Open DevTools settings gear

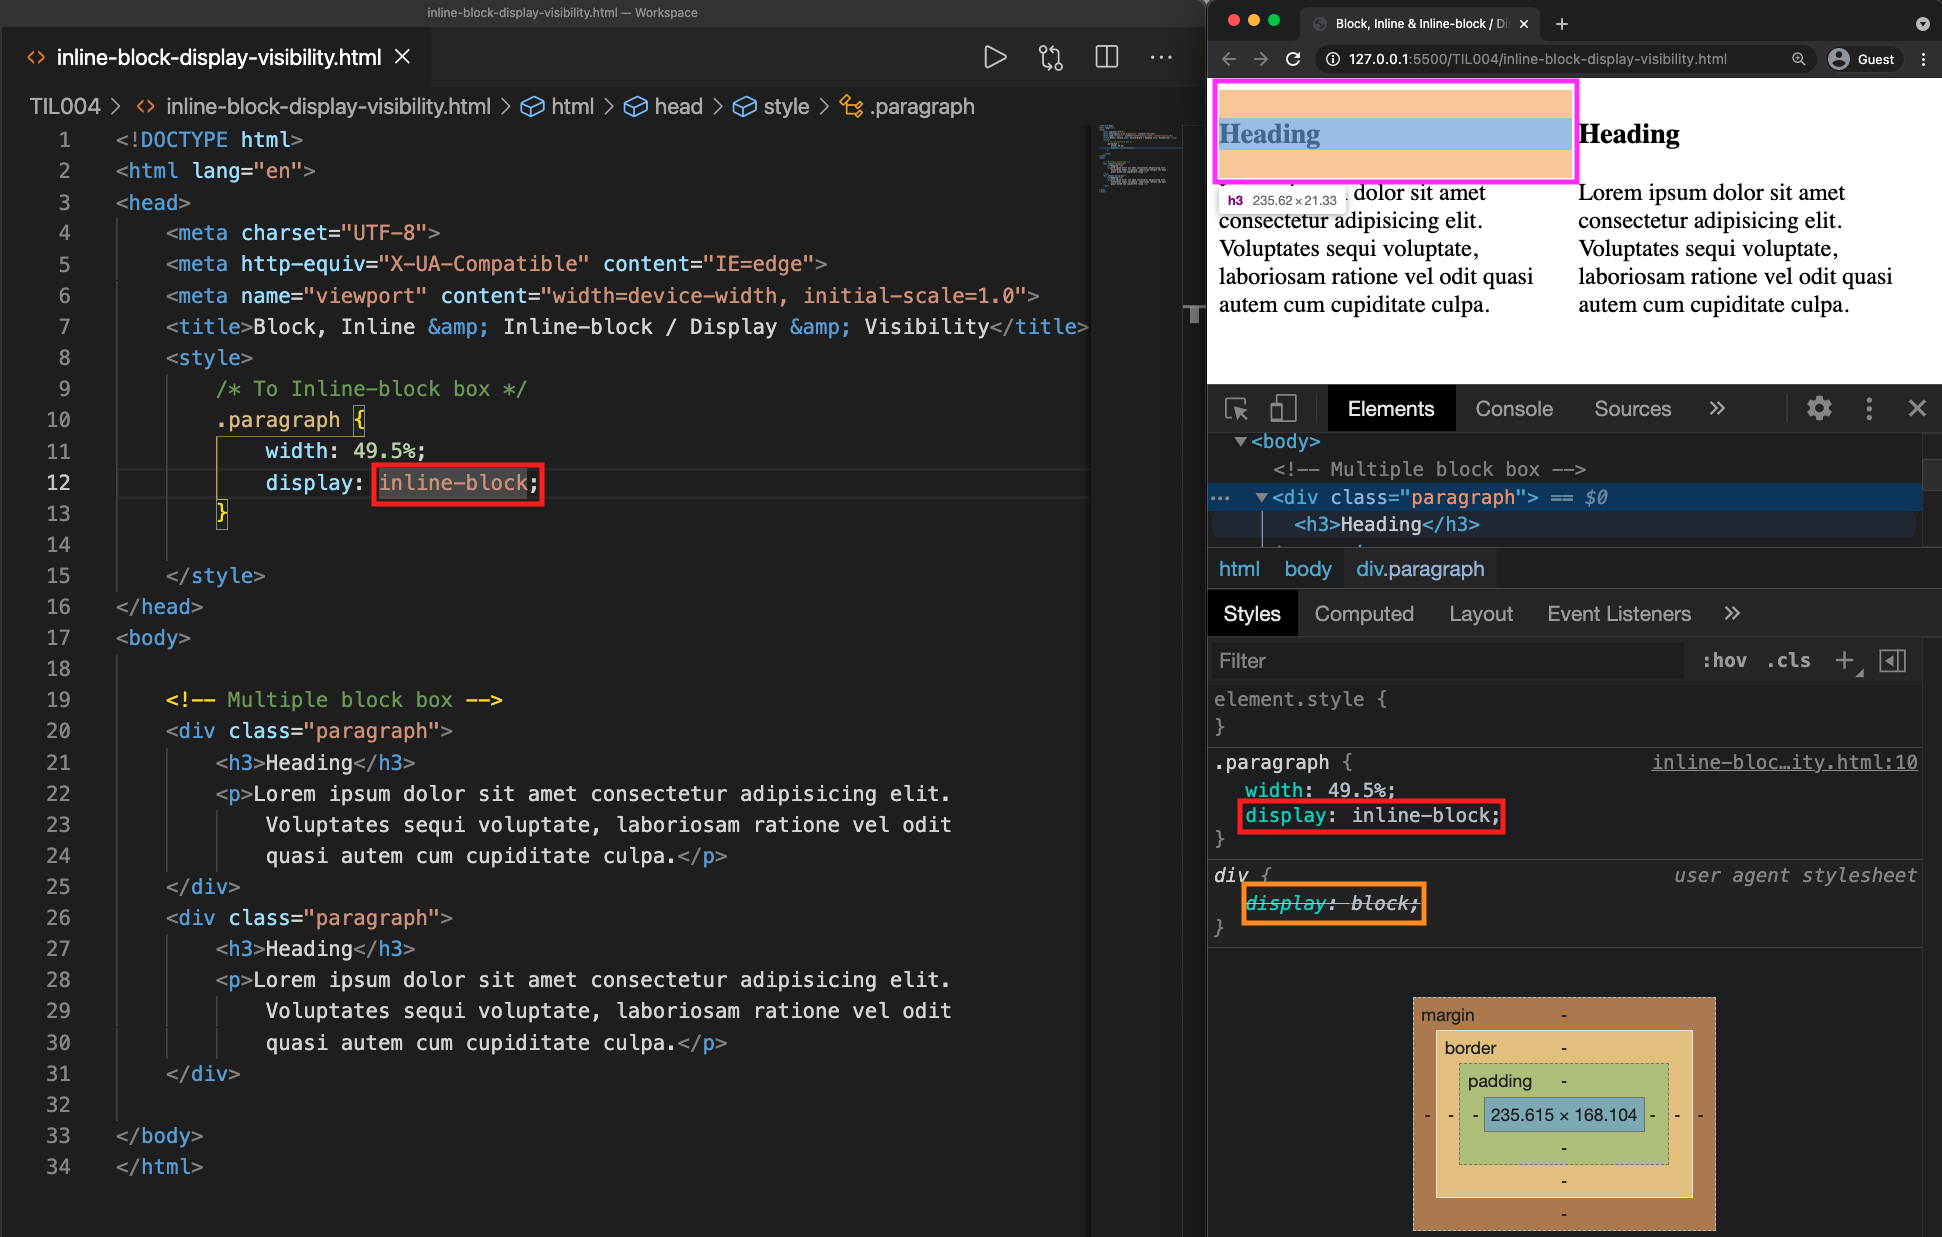tap(1819, 408)
